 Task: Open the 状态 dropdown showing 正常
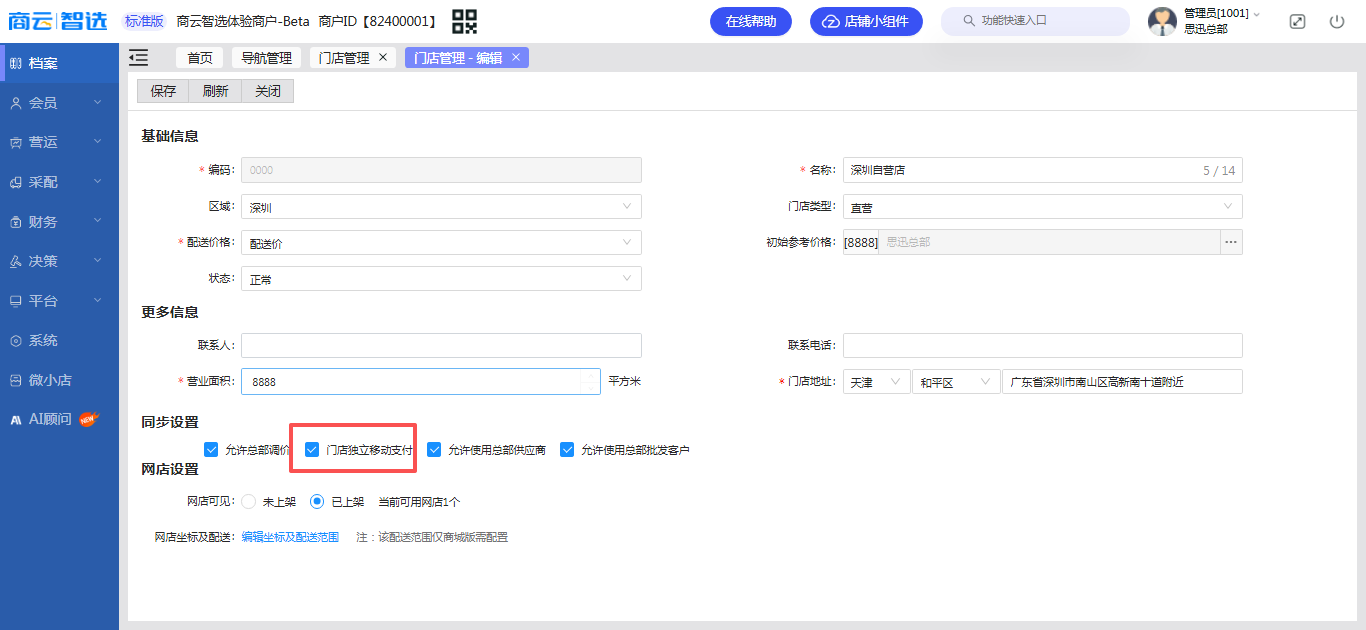[441, 279]
